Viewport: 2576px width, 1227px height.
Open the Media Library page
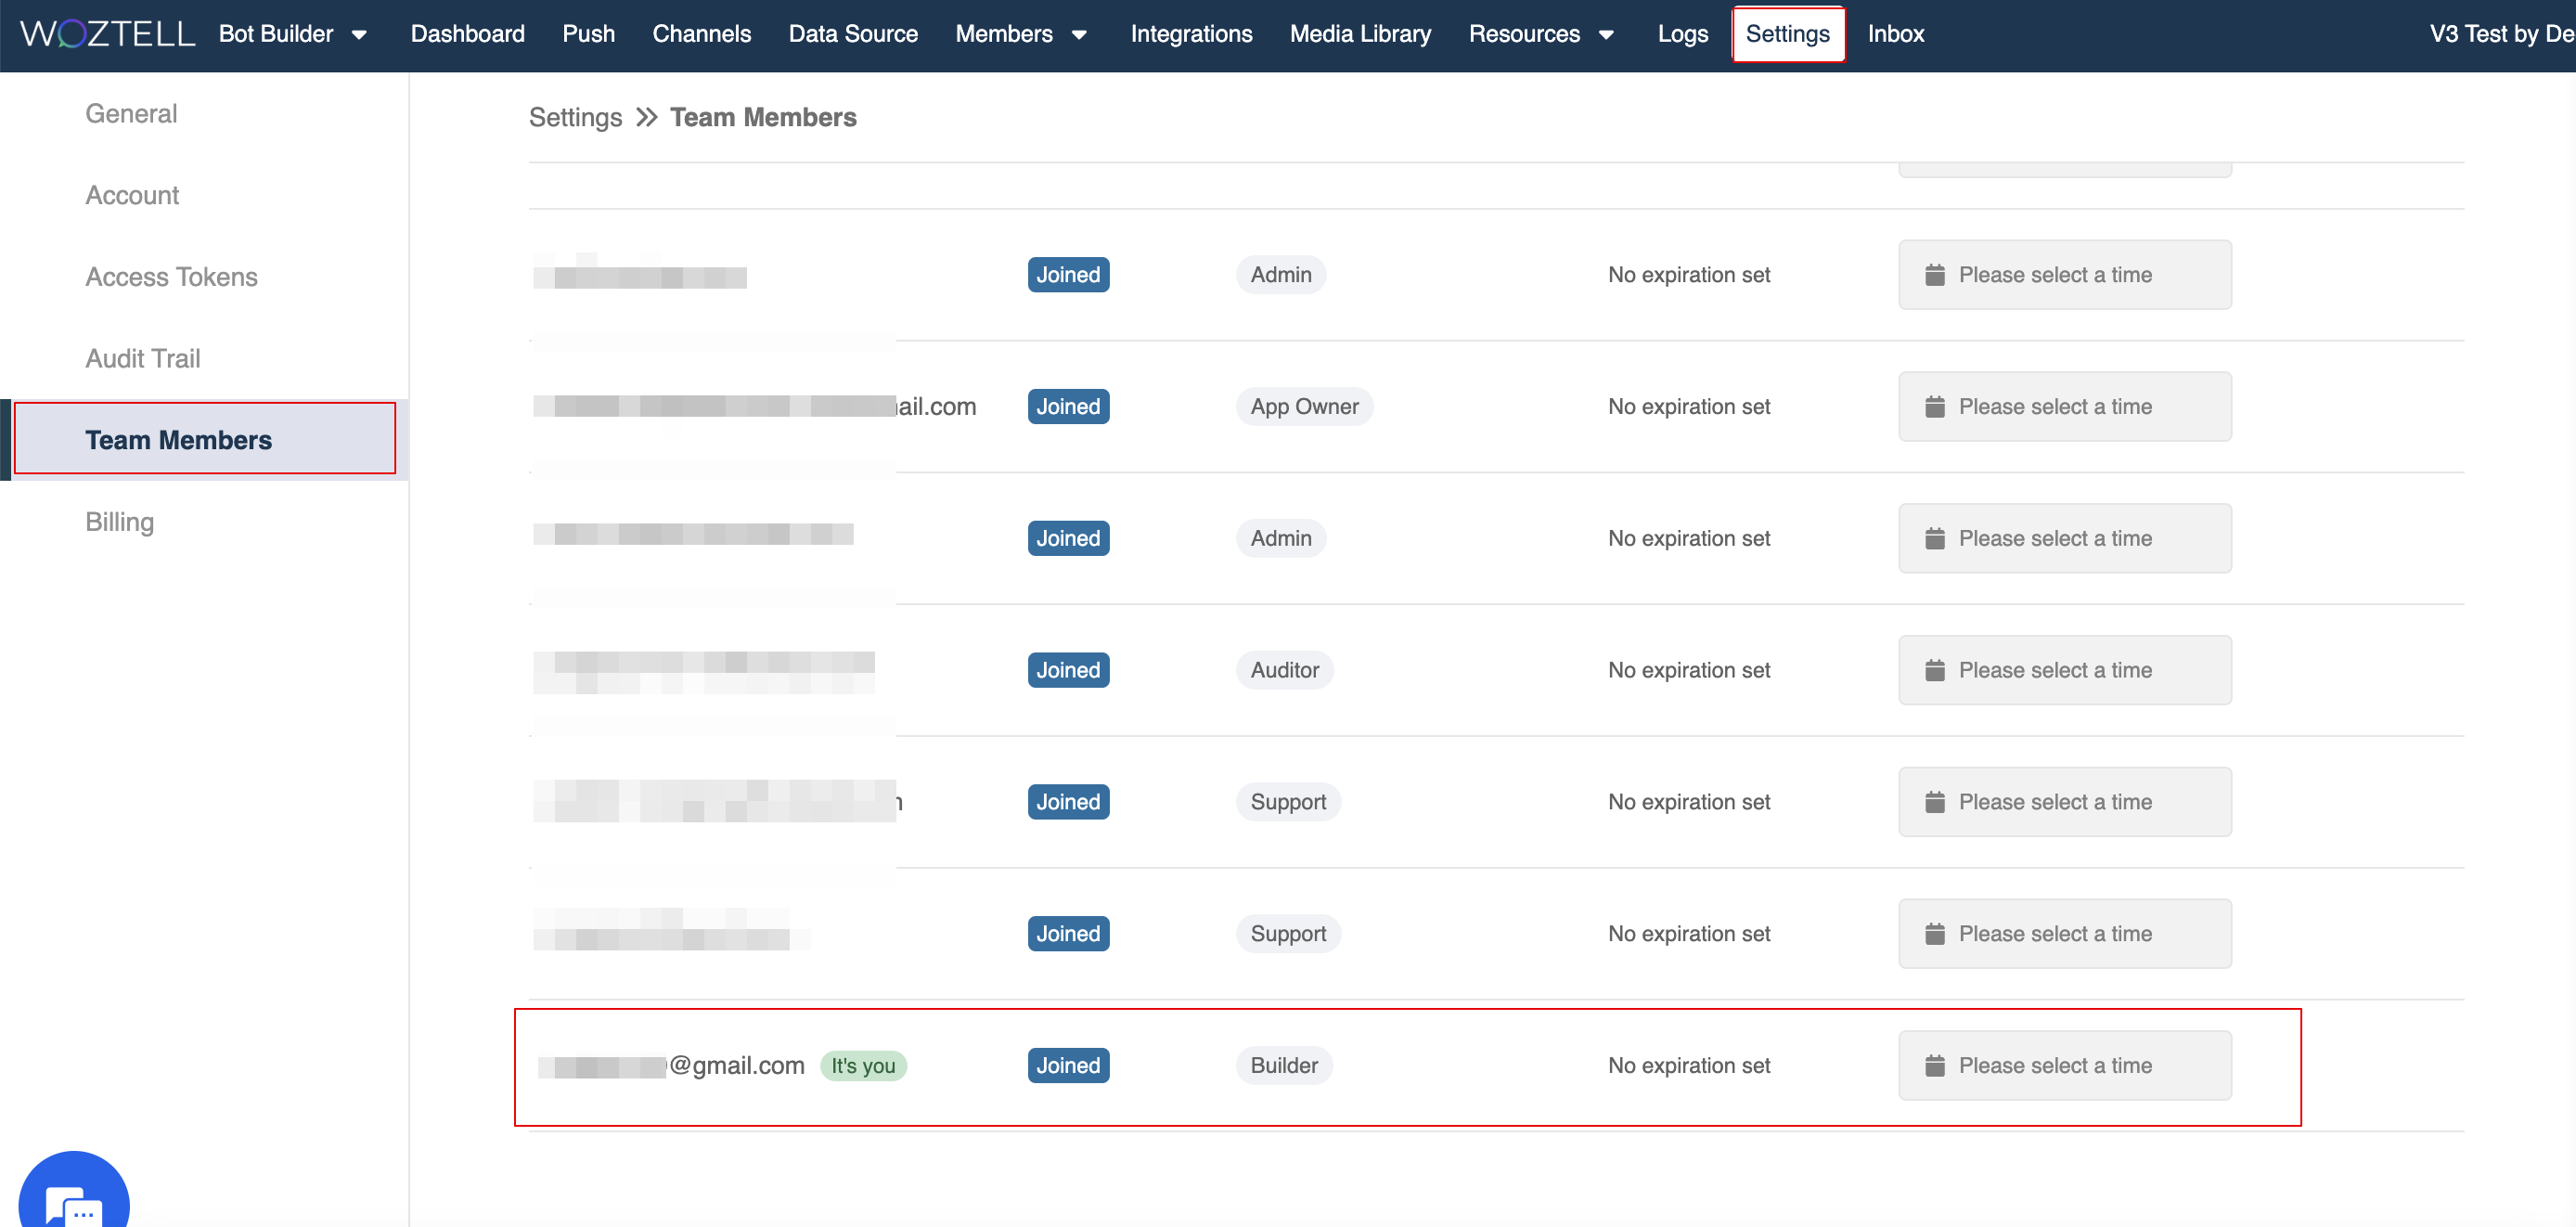[1360, 34]
